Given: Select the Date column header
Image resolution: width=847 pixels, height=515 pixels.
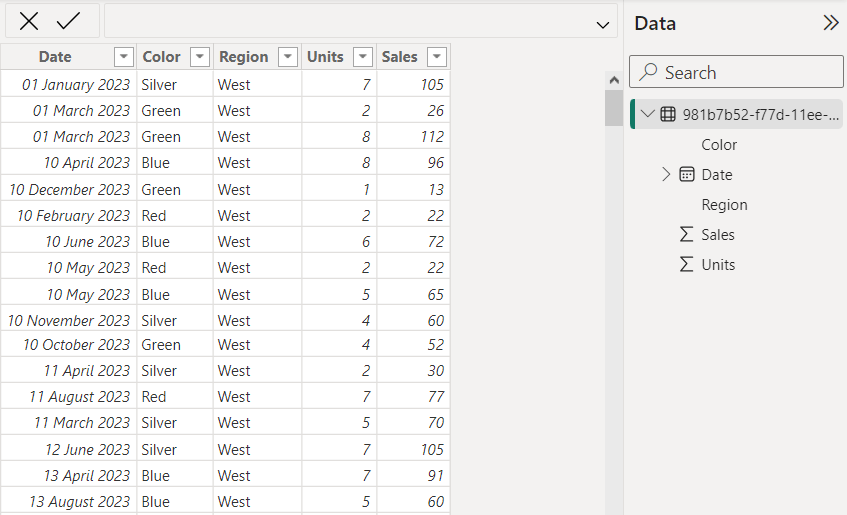Looking at the screenshot, I should coord(55,57).
